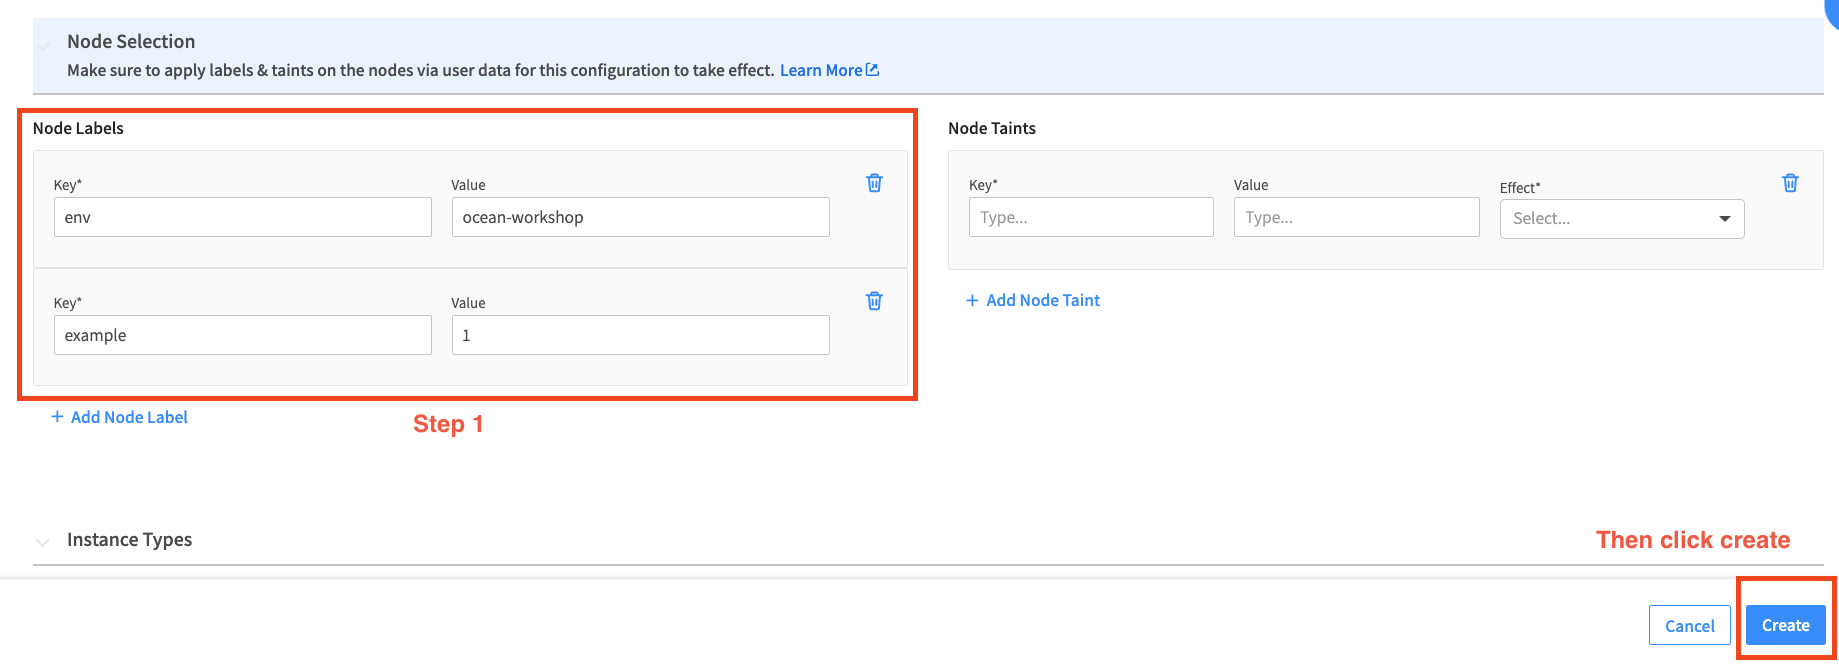The image size is (1839, 664).
Task: Collapse the Node Selection section
Action: tap(43, 45)
